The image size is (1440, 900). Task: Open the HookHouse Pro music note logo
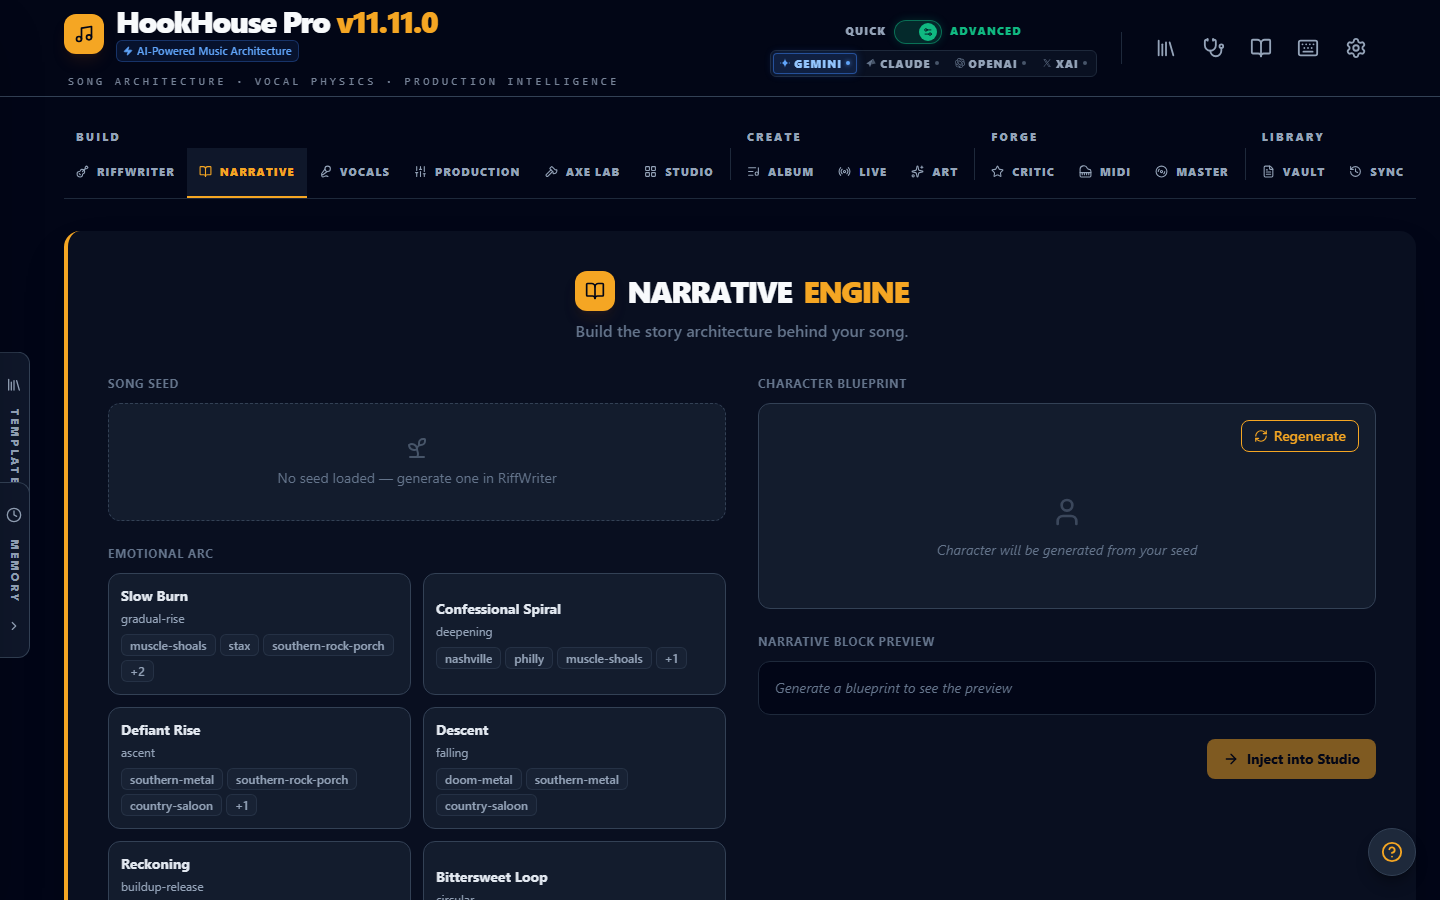coord(83,33)
